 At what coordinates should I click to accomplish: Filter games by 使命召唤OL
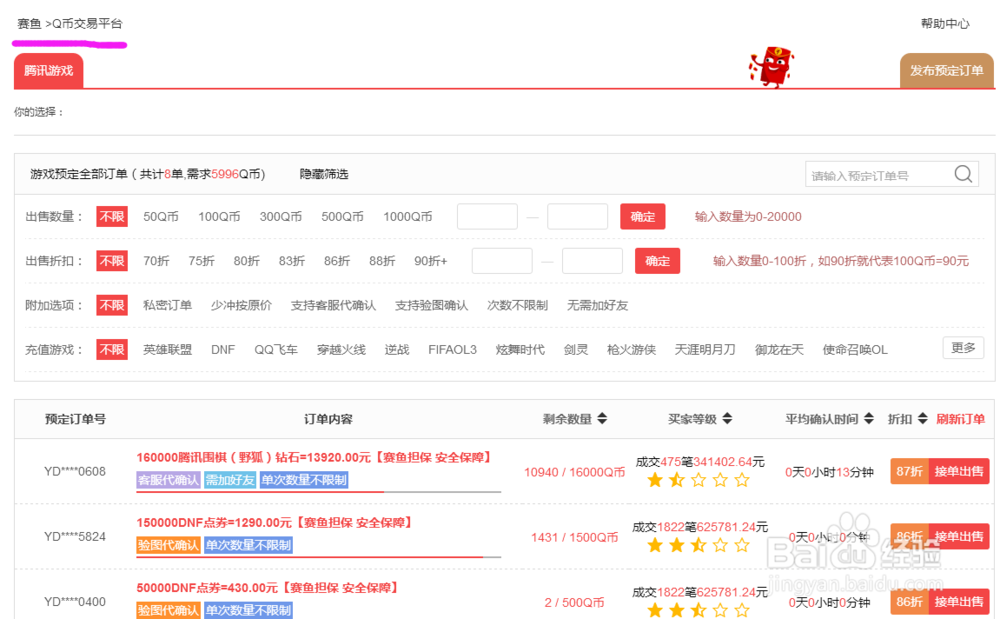[x=855, y=349]
